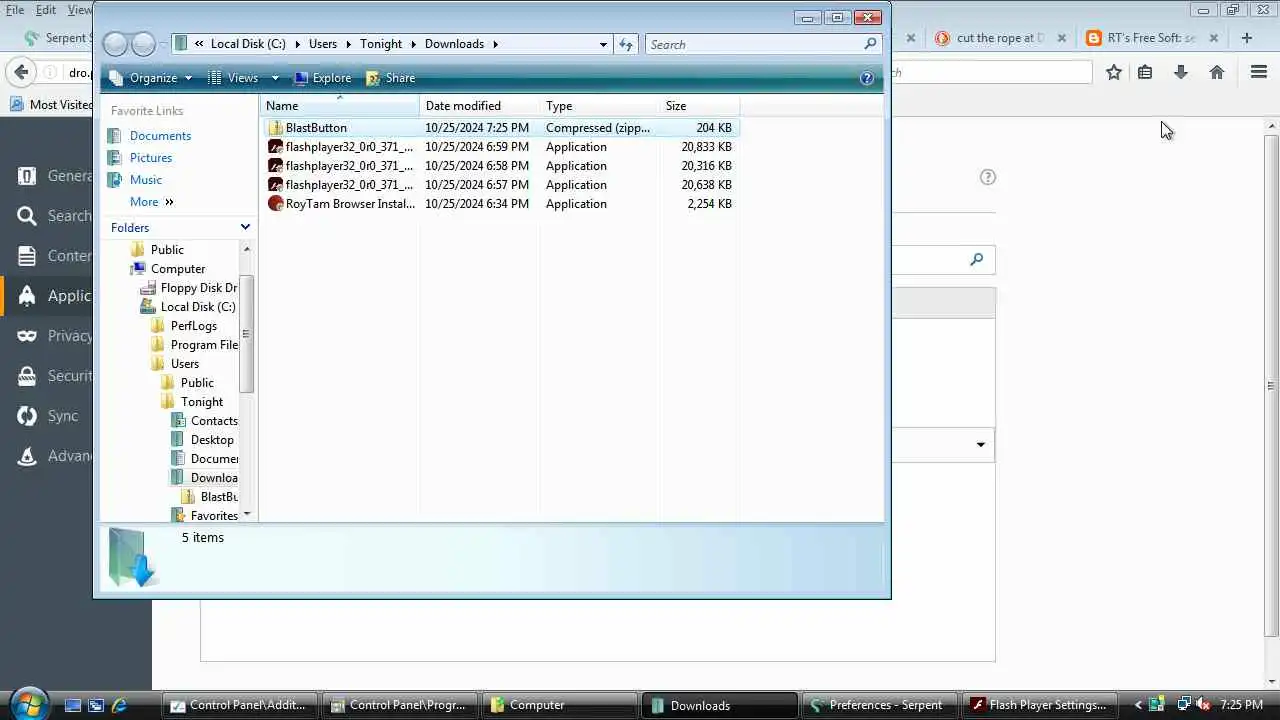
Task: Open the browser hamburger menu
Action: 1259,72
